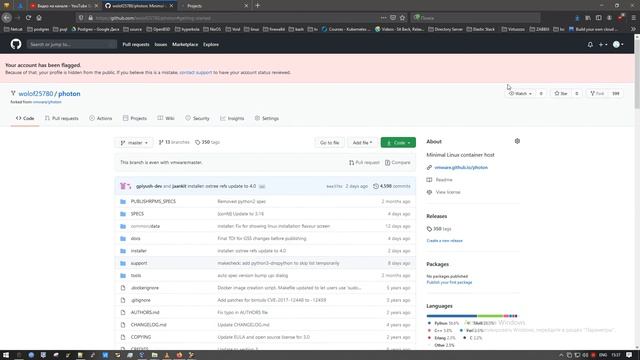Open the Readme link in About
Screen dimensions: 640x360
click(444, 180)
